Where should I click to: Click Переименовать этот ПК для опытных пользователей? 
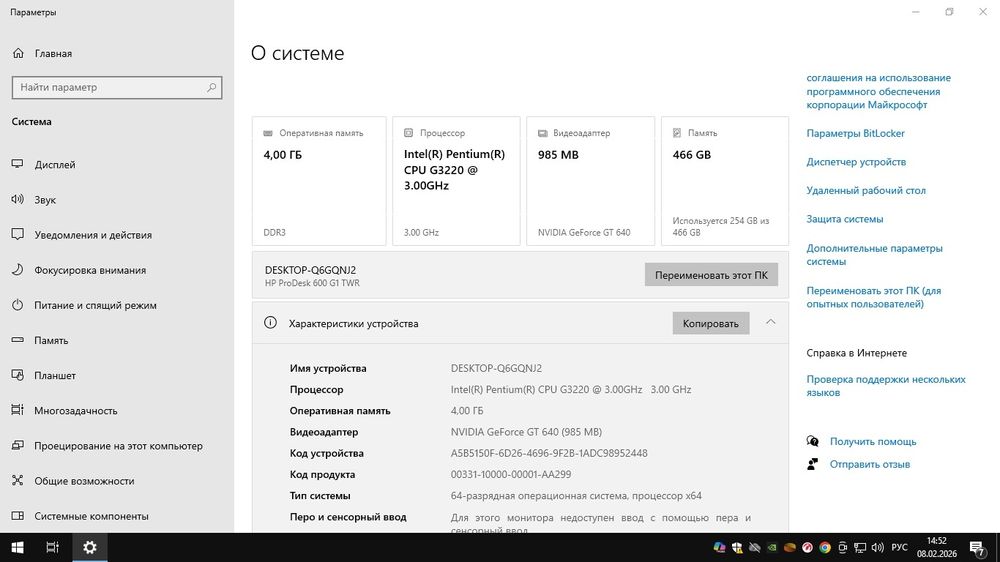(x=873, y=297)
